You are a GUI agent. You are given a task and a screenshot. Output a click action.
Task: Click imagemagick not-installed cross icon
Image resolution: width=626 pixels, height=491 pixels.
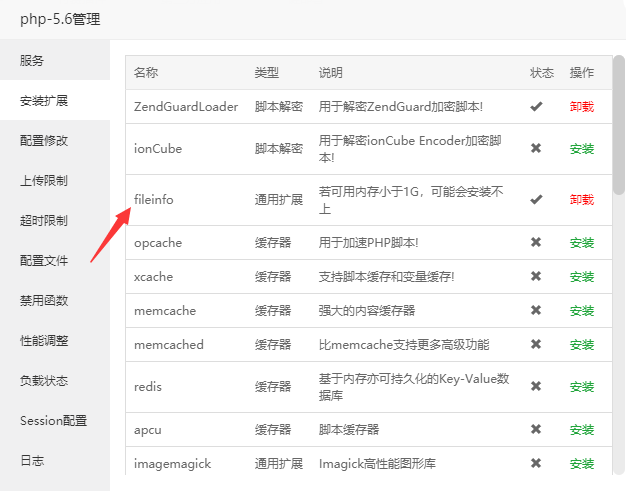coord(536,463)
